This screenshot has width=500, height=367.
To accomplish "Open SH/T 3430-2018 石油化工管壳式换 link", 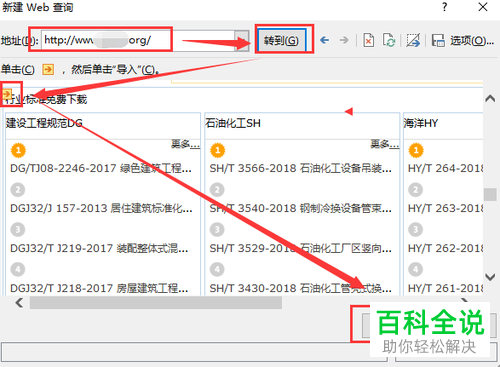I will [301, 288].
